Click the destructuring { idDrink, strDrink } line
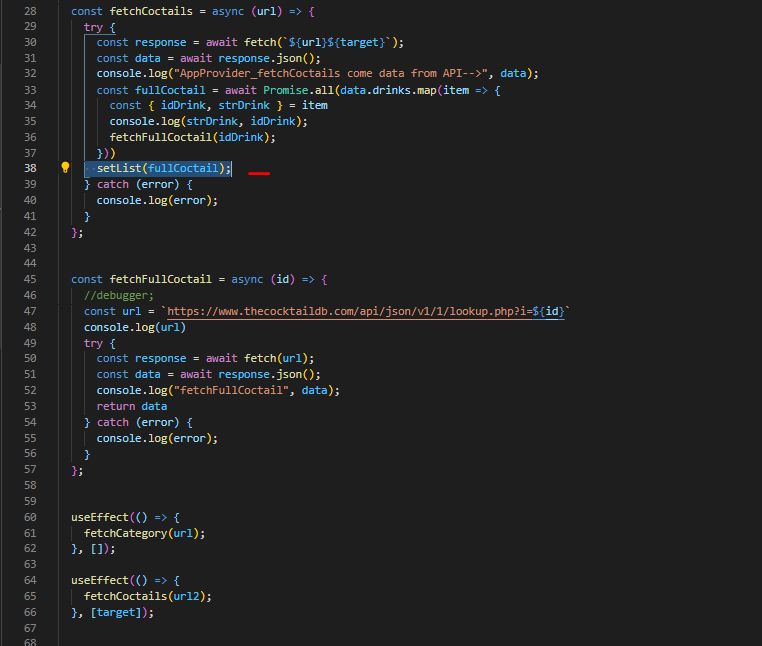Screen dimensions: 762x646 (x=218, y=105)
